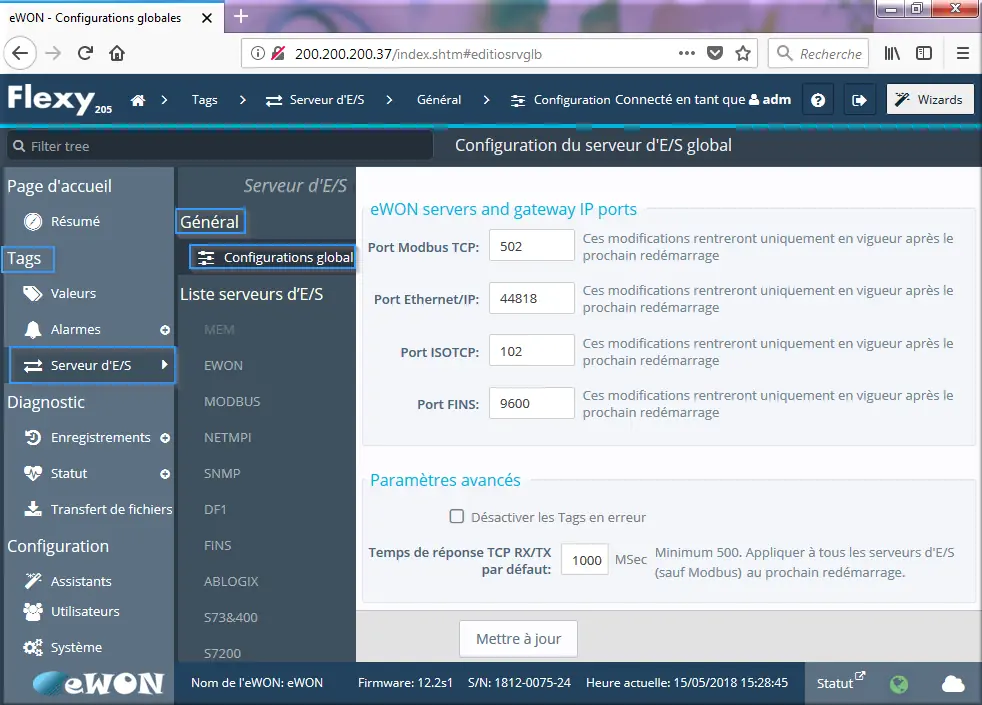Click the green globe status icon
982x705 pixels.
[x=899, y=684]
